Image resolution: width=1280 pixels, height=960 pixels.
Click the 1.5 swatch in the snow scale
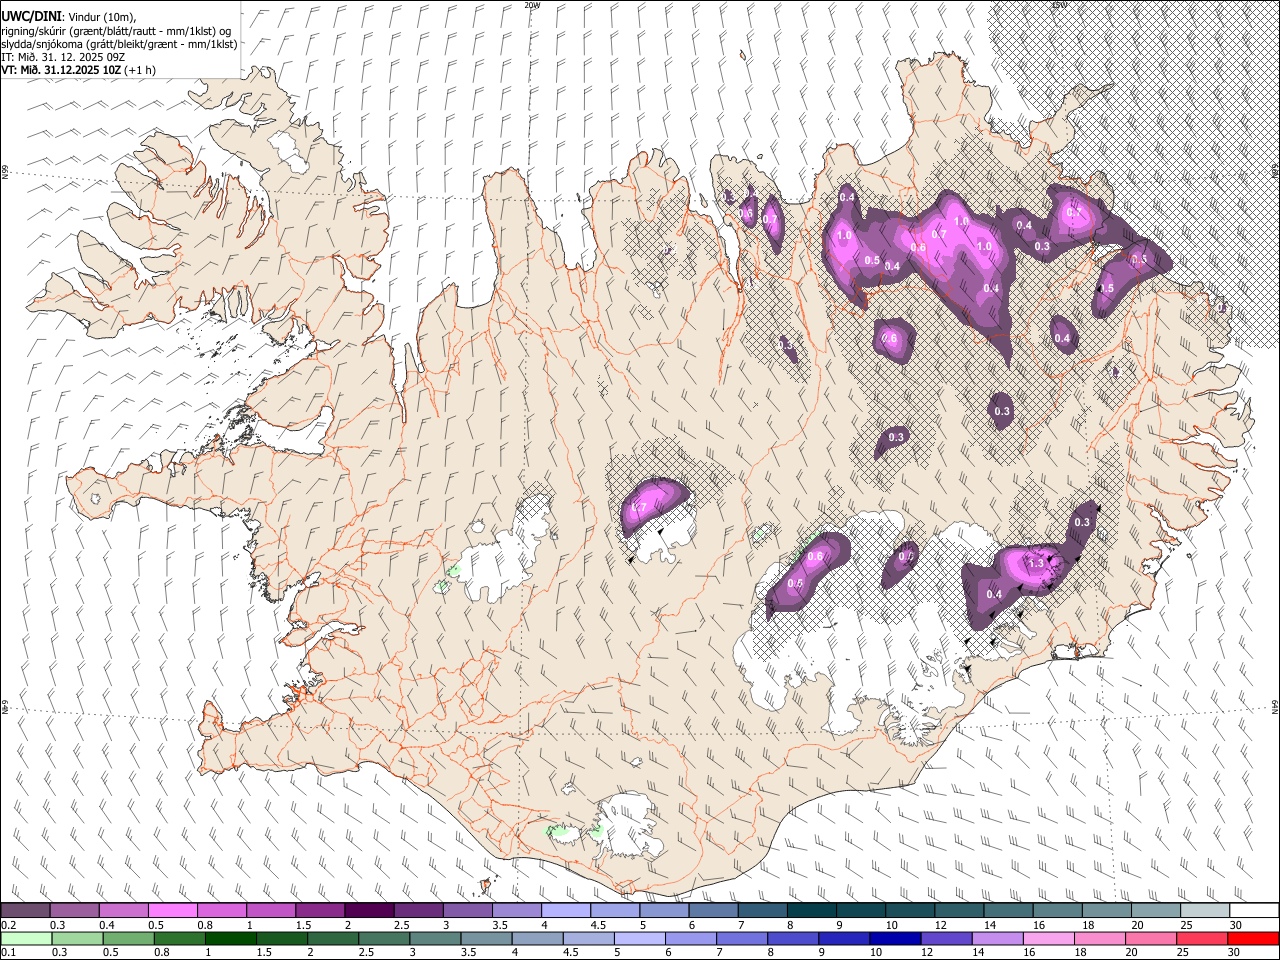pos(319,911)
